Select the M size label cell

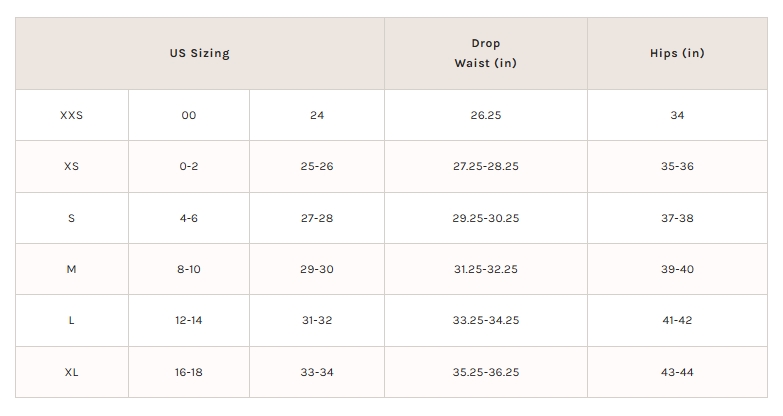point(71,269)
